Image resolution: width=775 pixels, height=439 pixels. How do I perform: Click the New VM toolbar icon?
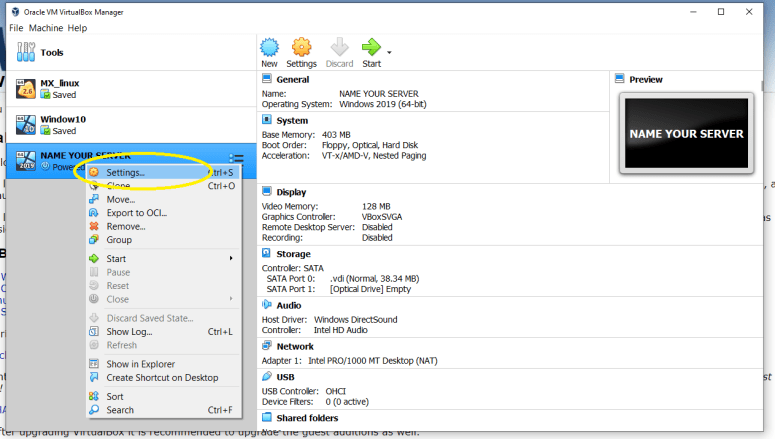pos(269,51)
